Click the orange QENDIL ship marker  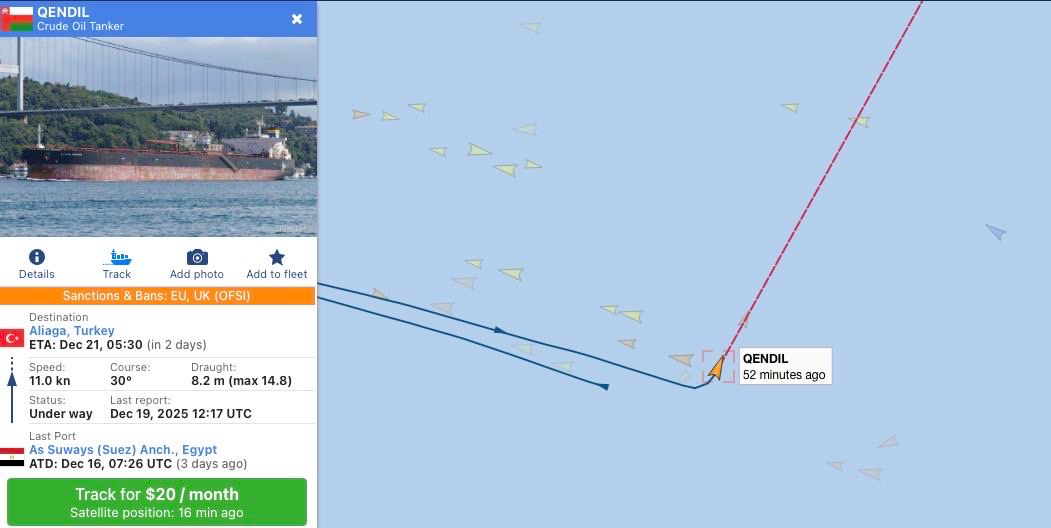pyautogui.click(x=717, y=368)
